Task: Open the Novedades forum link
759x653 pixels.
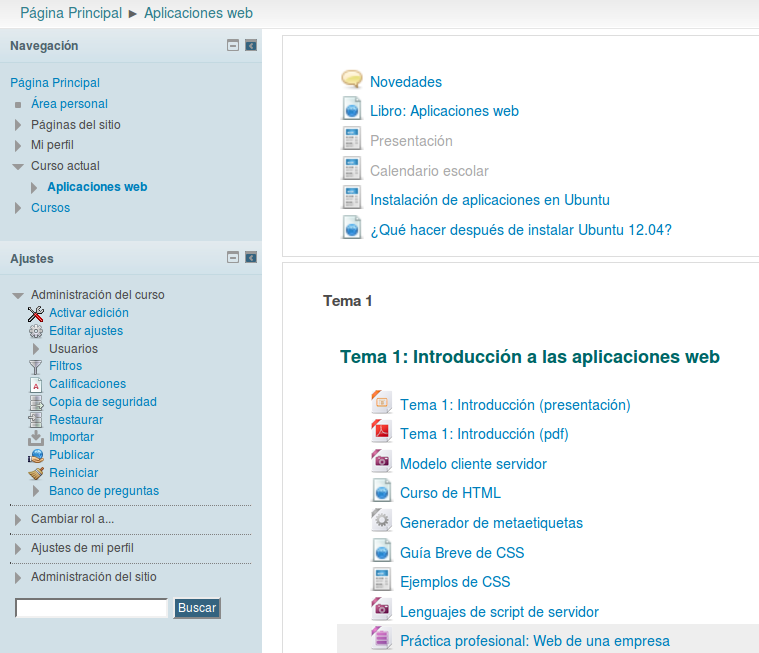Action: (x=406, y=82)
